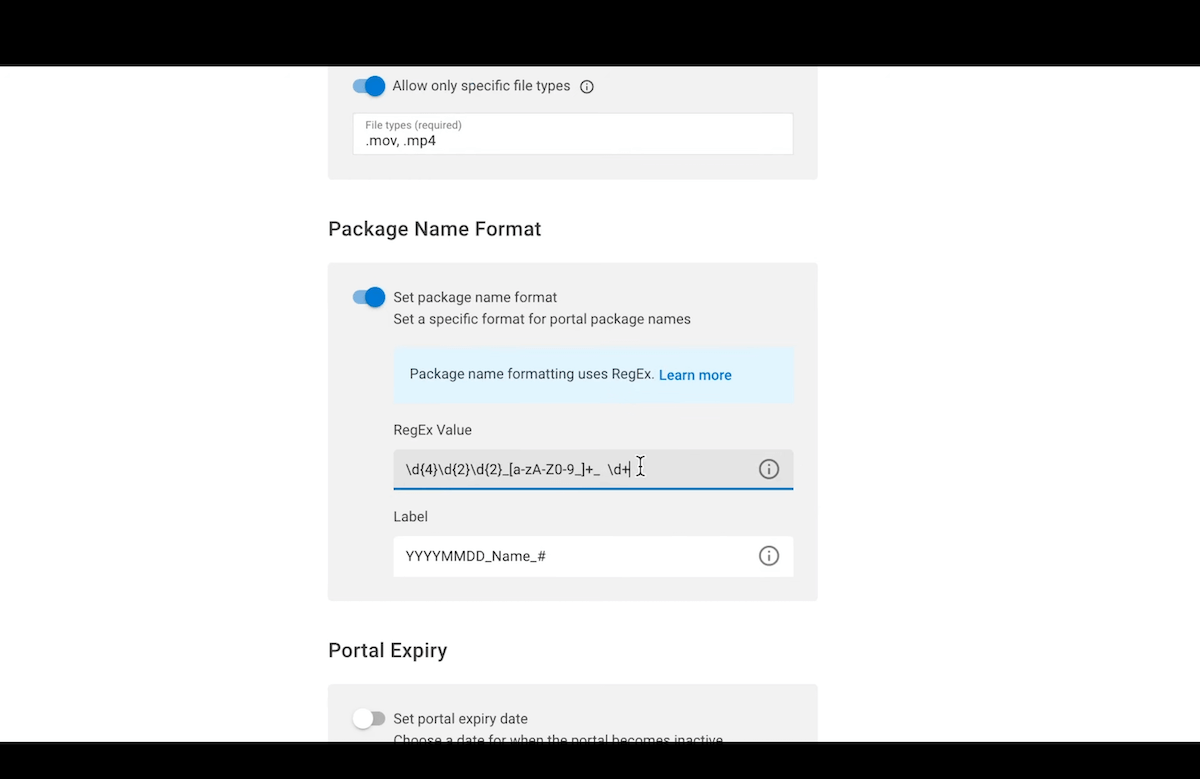
Task: Focus the RegEx Value text input
Action: point(593,469)
